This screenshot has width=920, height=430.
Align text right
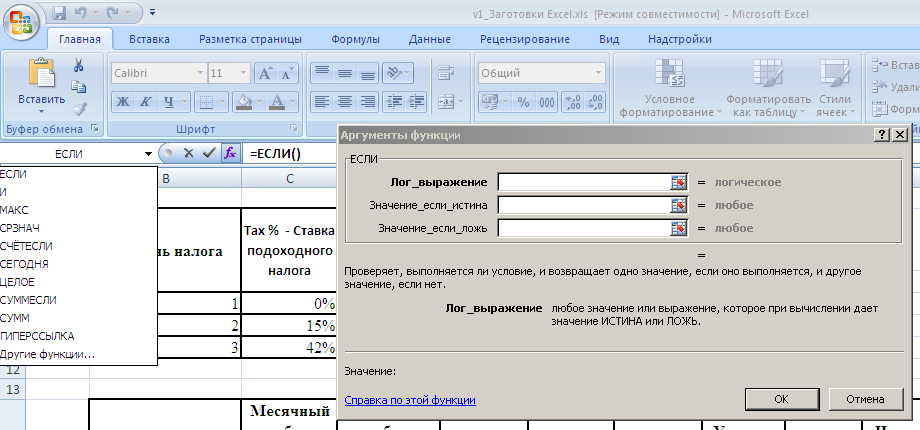click(368, 101)
